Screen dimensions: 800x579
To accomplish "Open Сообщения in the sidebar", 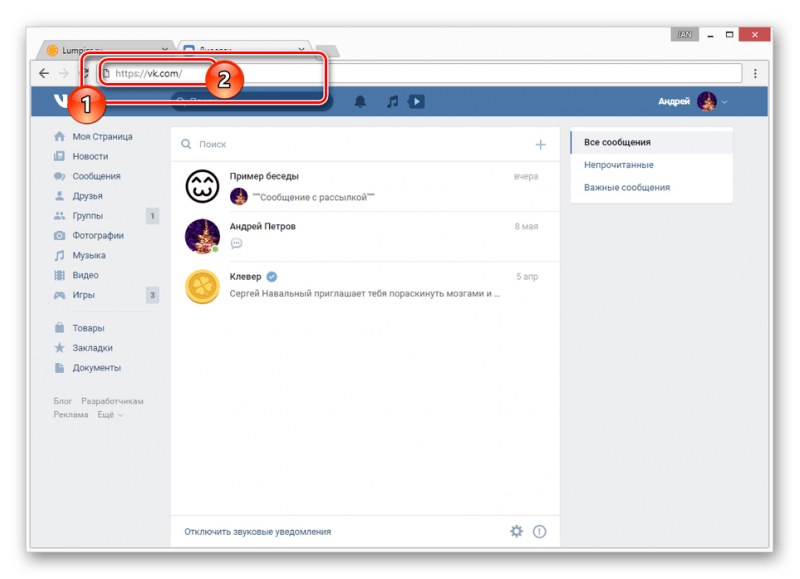I will (96, 176).
